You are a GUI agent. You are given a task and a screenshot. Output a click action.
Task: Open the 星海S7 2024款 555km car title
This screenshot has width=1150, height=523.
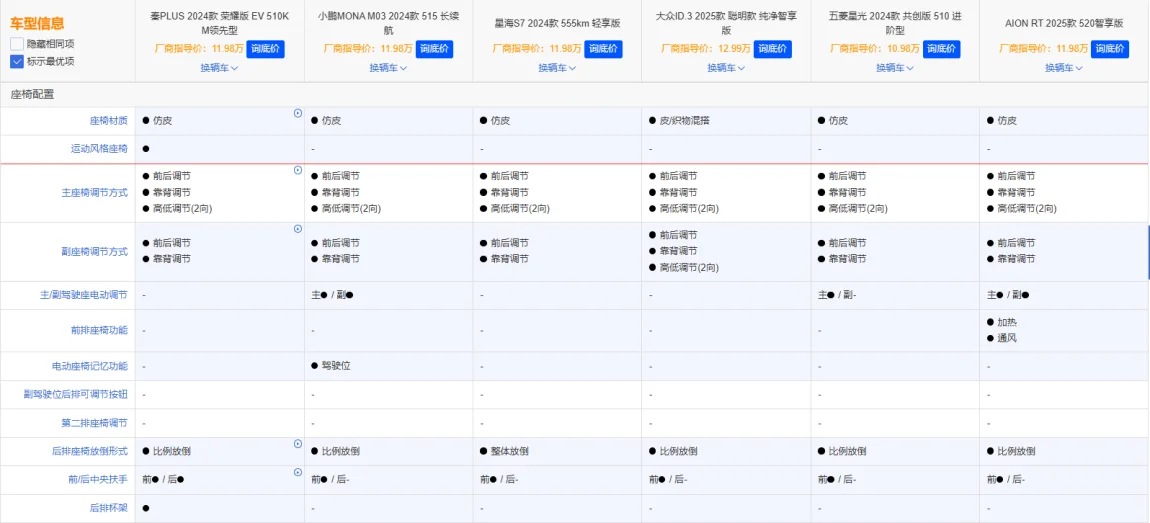(x=557, y=23)
